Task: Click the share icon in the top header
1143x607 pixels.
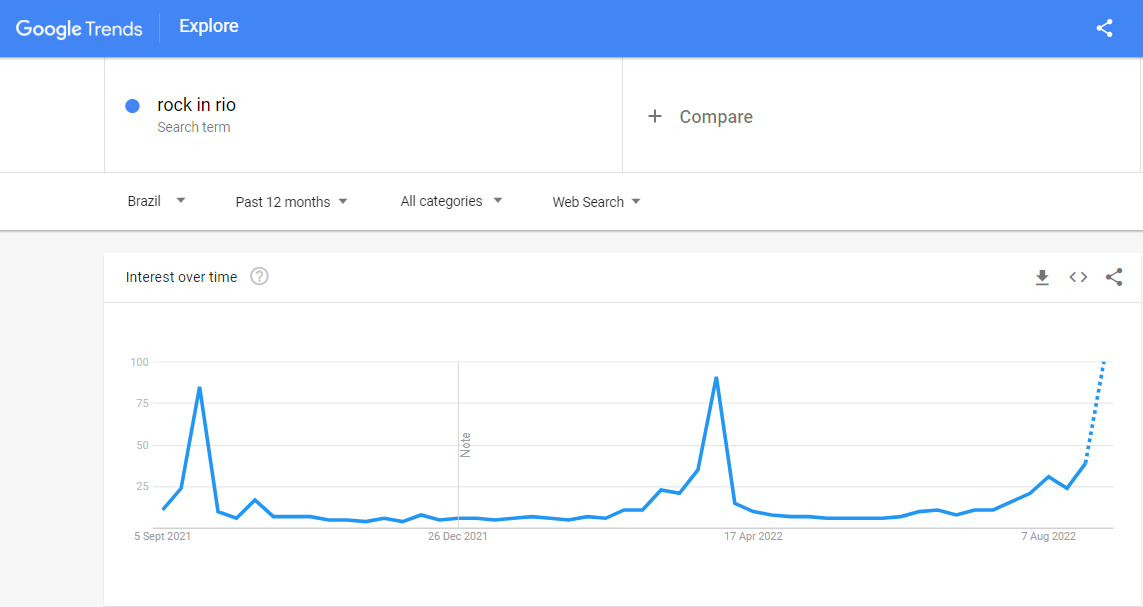Action: point(1104,28)
